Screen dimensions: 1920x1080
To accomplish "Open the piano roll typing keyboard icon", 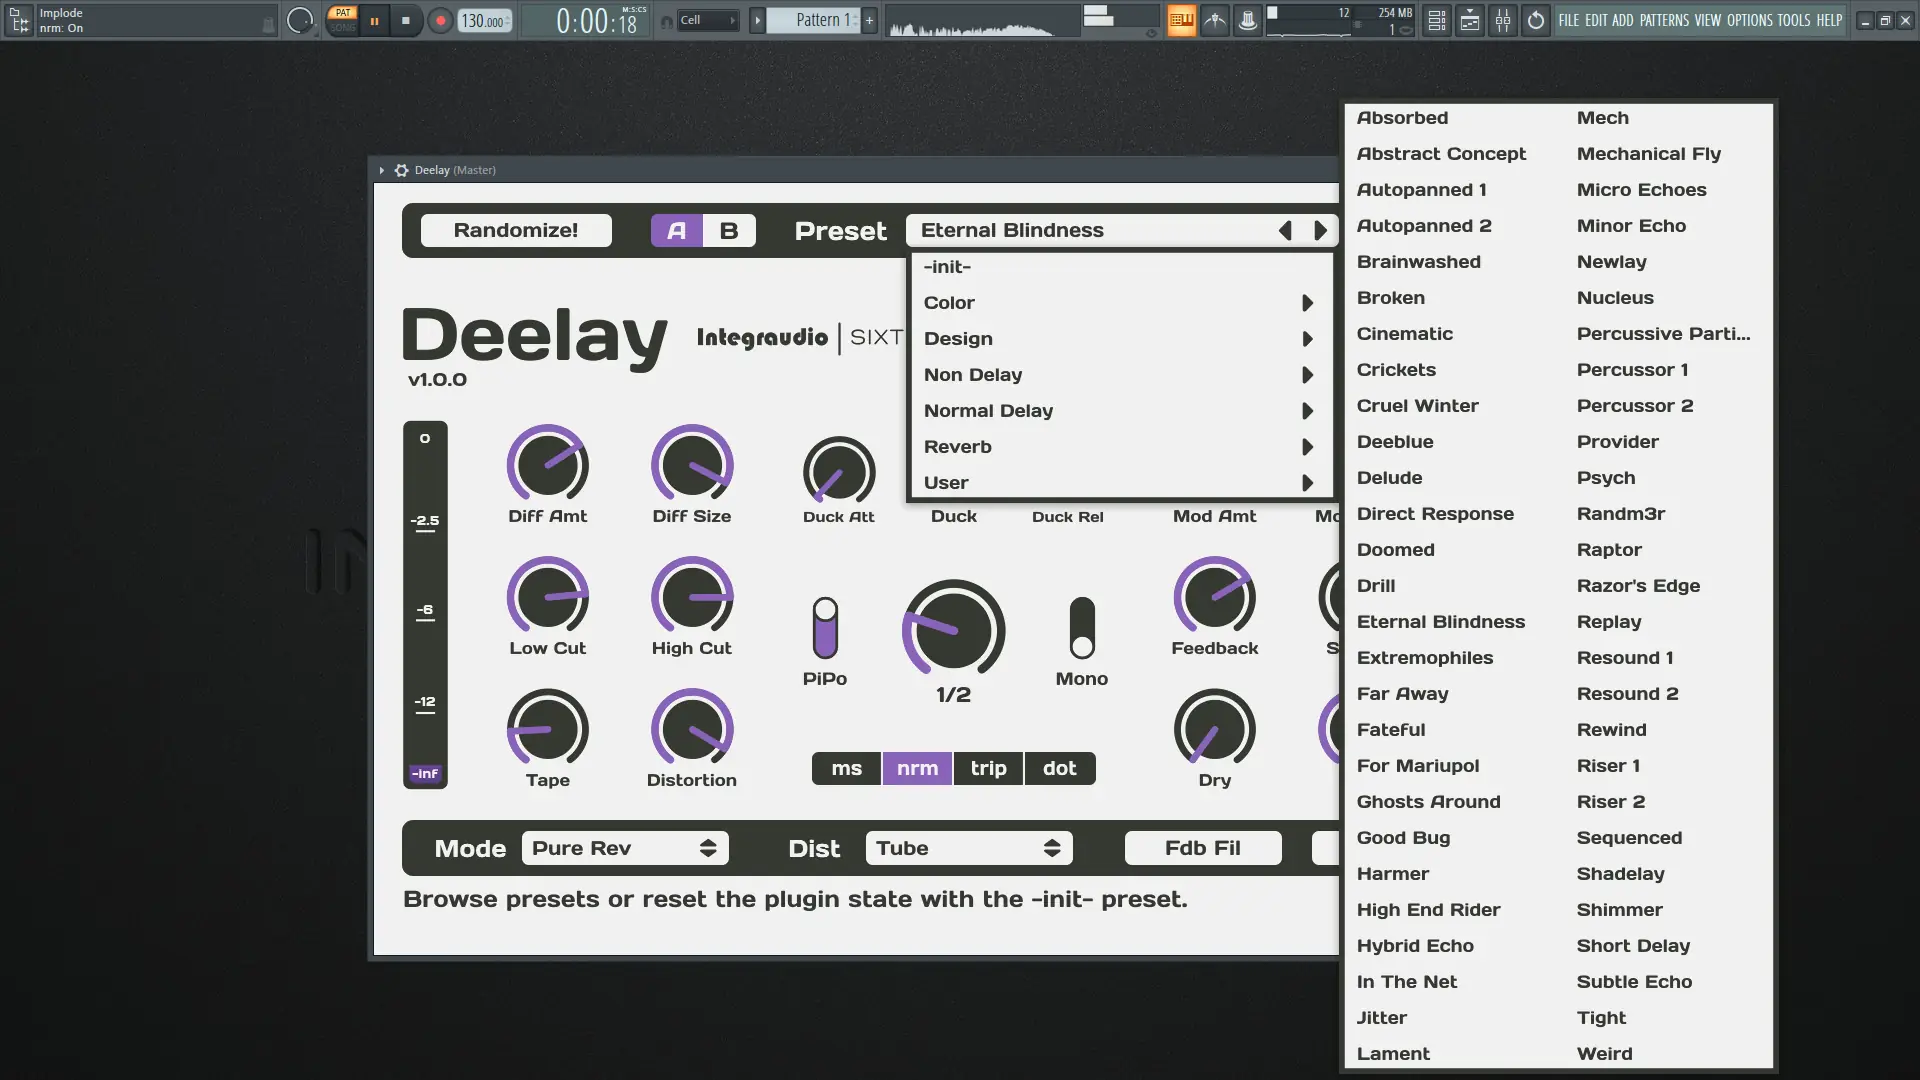I will [x=1181, y=20].
